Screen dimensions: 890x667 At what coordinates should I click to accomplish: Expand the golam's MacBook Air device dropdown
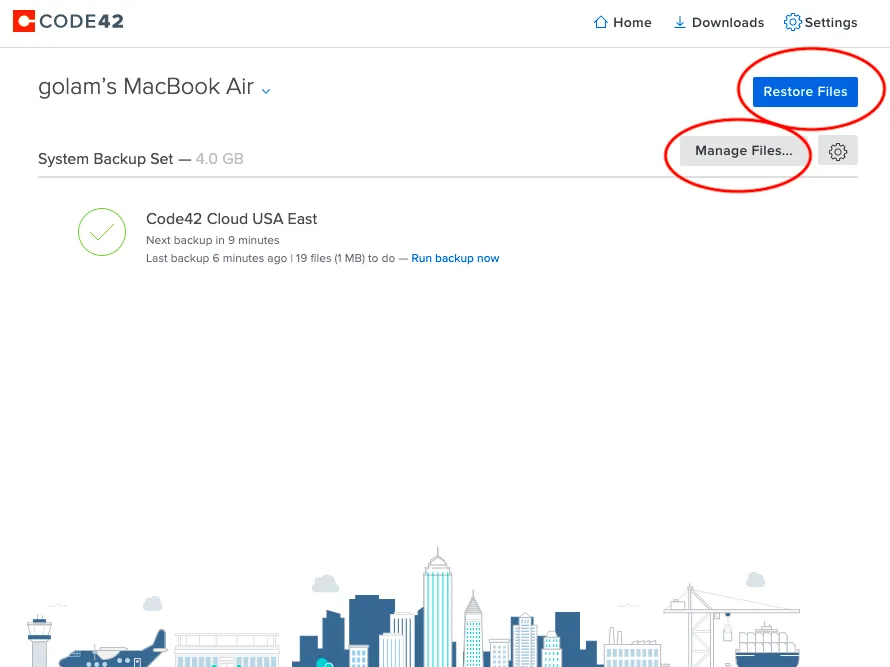click(266, 90)
